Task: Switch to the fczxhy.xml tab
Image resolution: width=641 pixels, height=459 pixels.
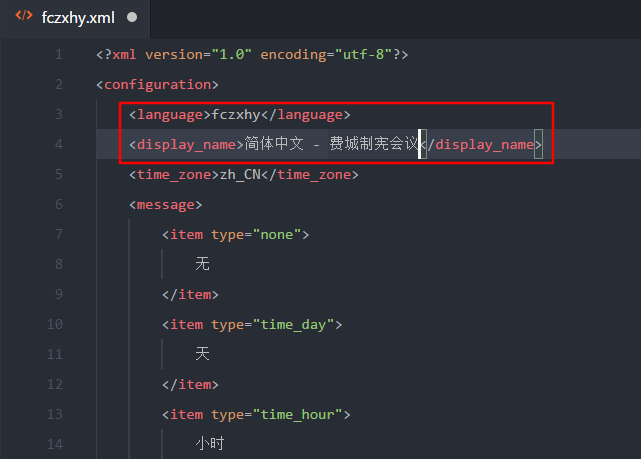Action: 76,18
